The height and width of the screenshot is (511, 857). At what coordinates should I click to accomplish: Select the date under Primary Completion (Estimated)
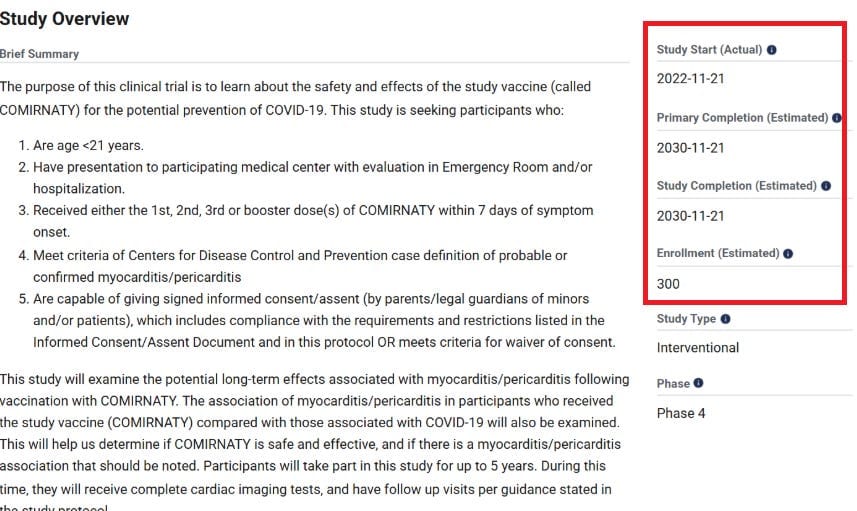pos(690,148)
